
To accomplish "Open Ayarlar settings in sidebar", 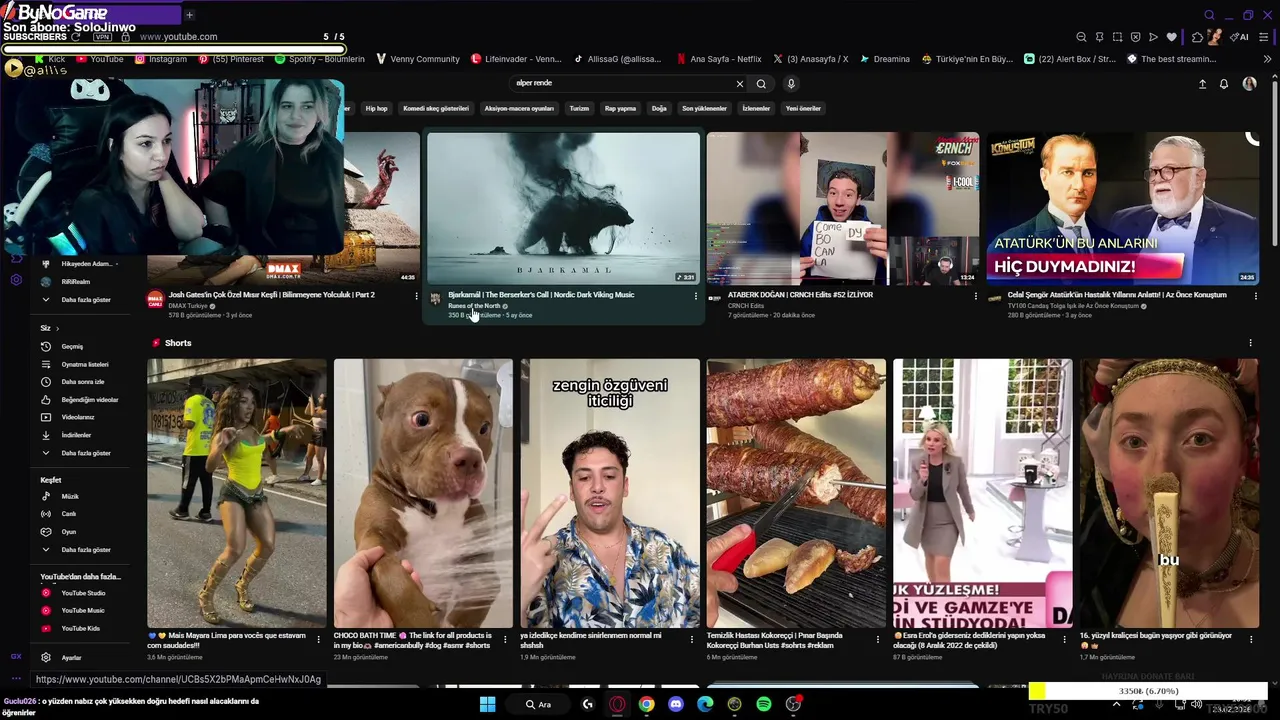I will (71, 657).
